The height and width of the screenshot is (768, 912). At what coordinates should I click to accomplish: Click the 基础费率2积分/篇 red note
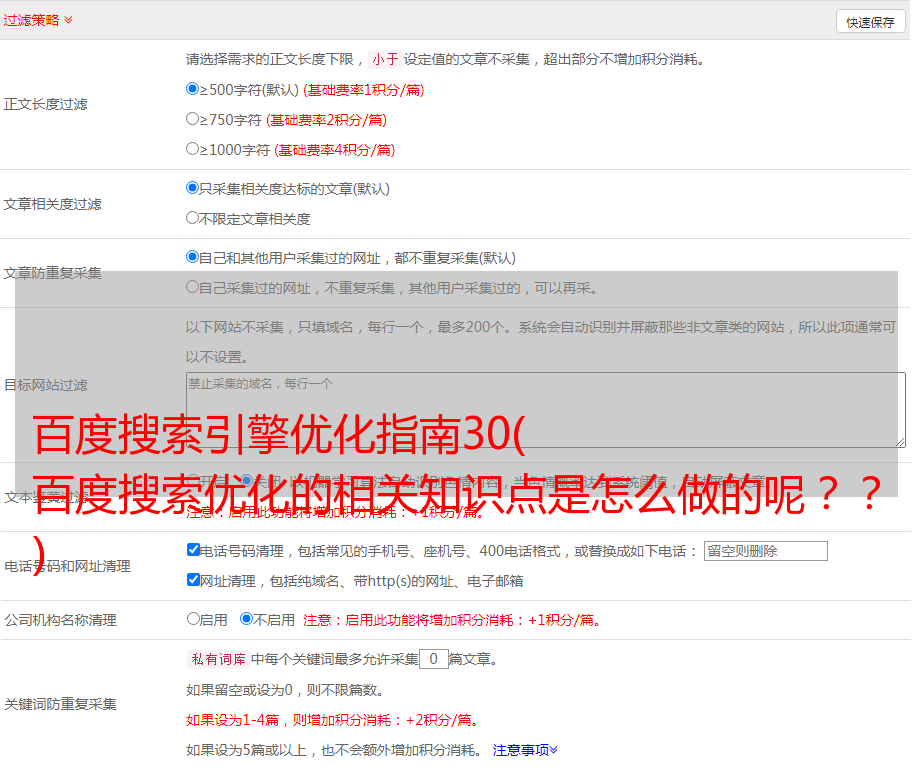[326, 120]
